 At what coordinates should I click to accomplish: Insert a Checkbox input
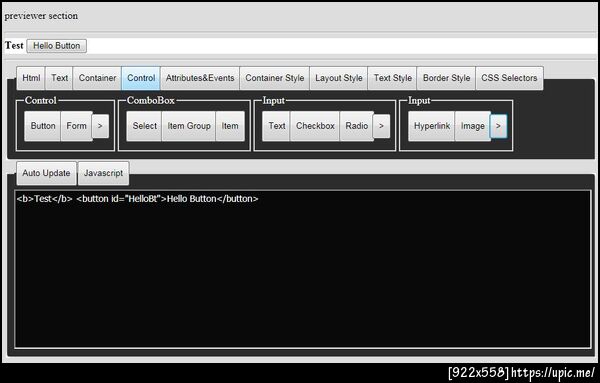[x=315, y=126]
